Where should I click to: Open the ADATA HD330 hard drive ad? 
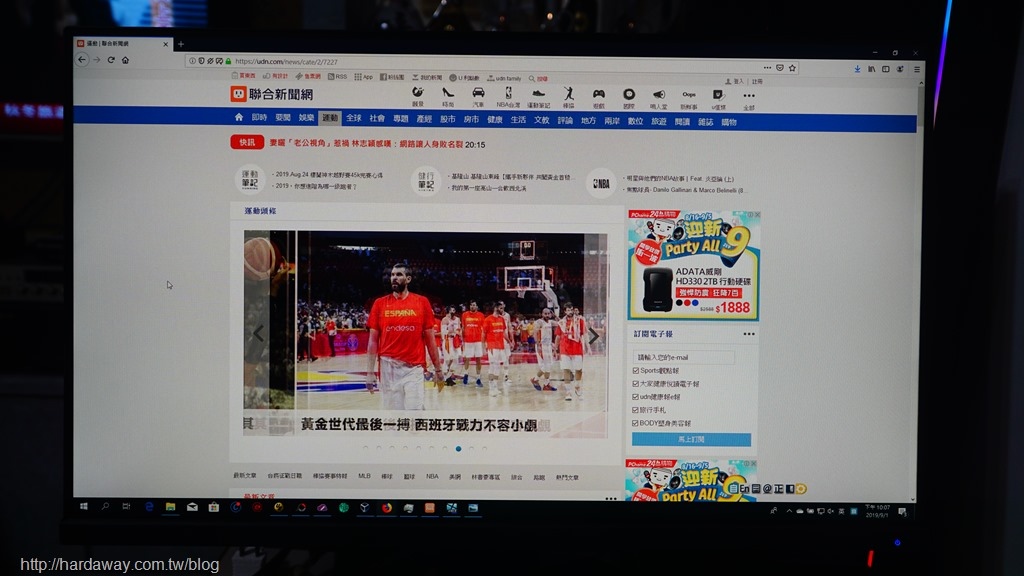(x=694, y=265)
